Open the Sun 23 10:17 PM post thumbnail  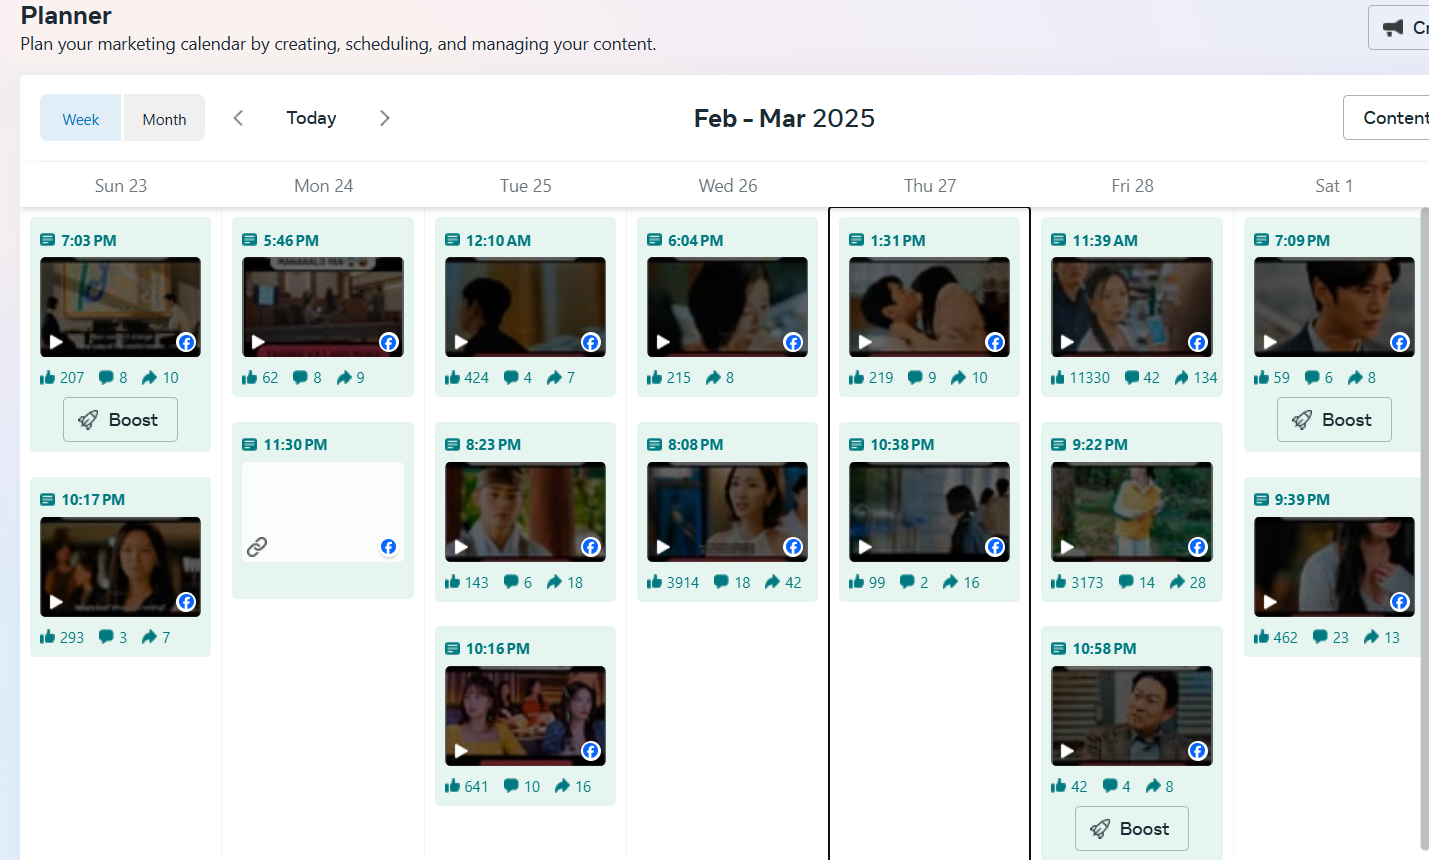tap(120, 567)
